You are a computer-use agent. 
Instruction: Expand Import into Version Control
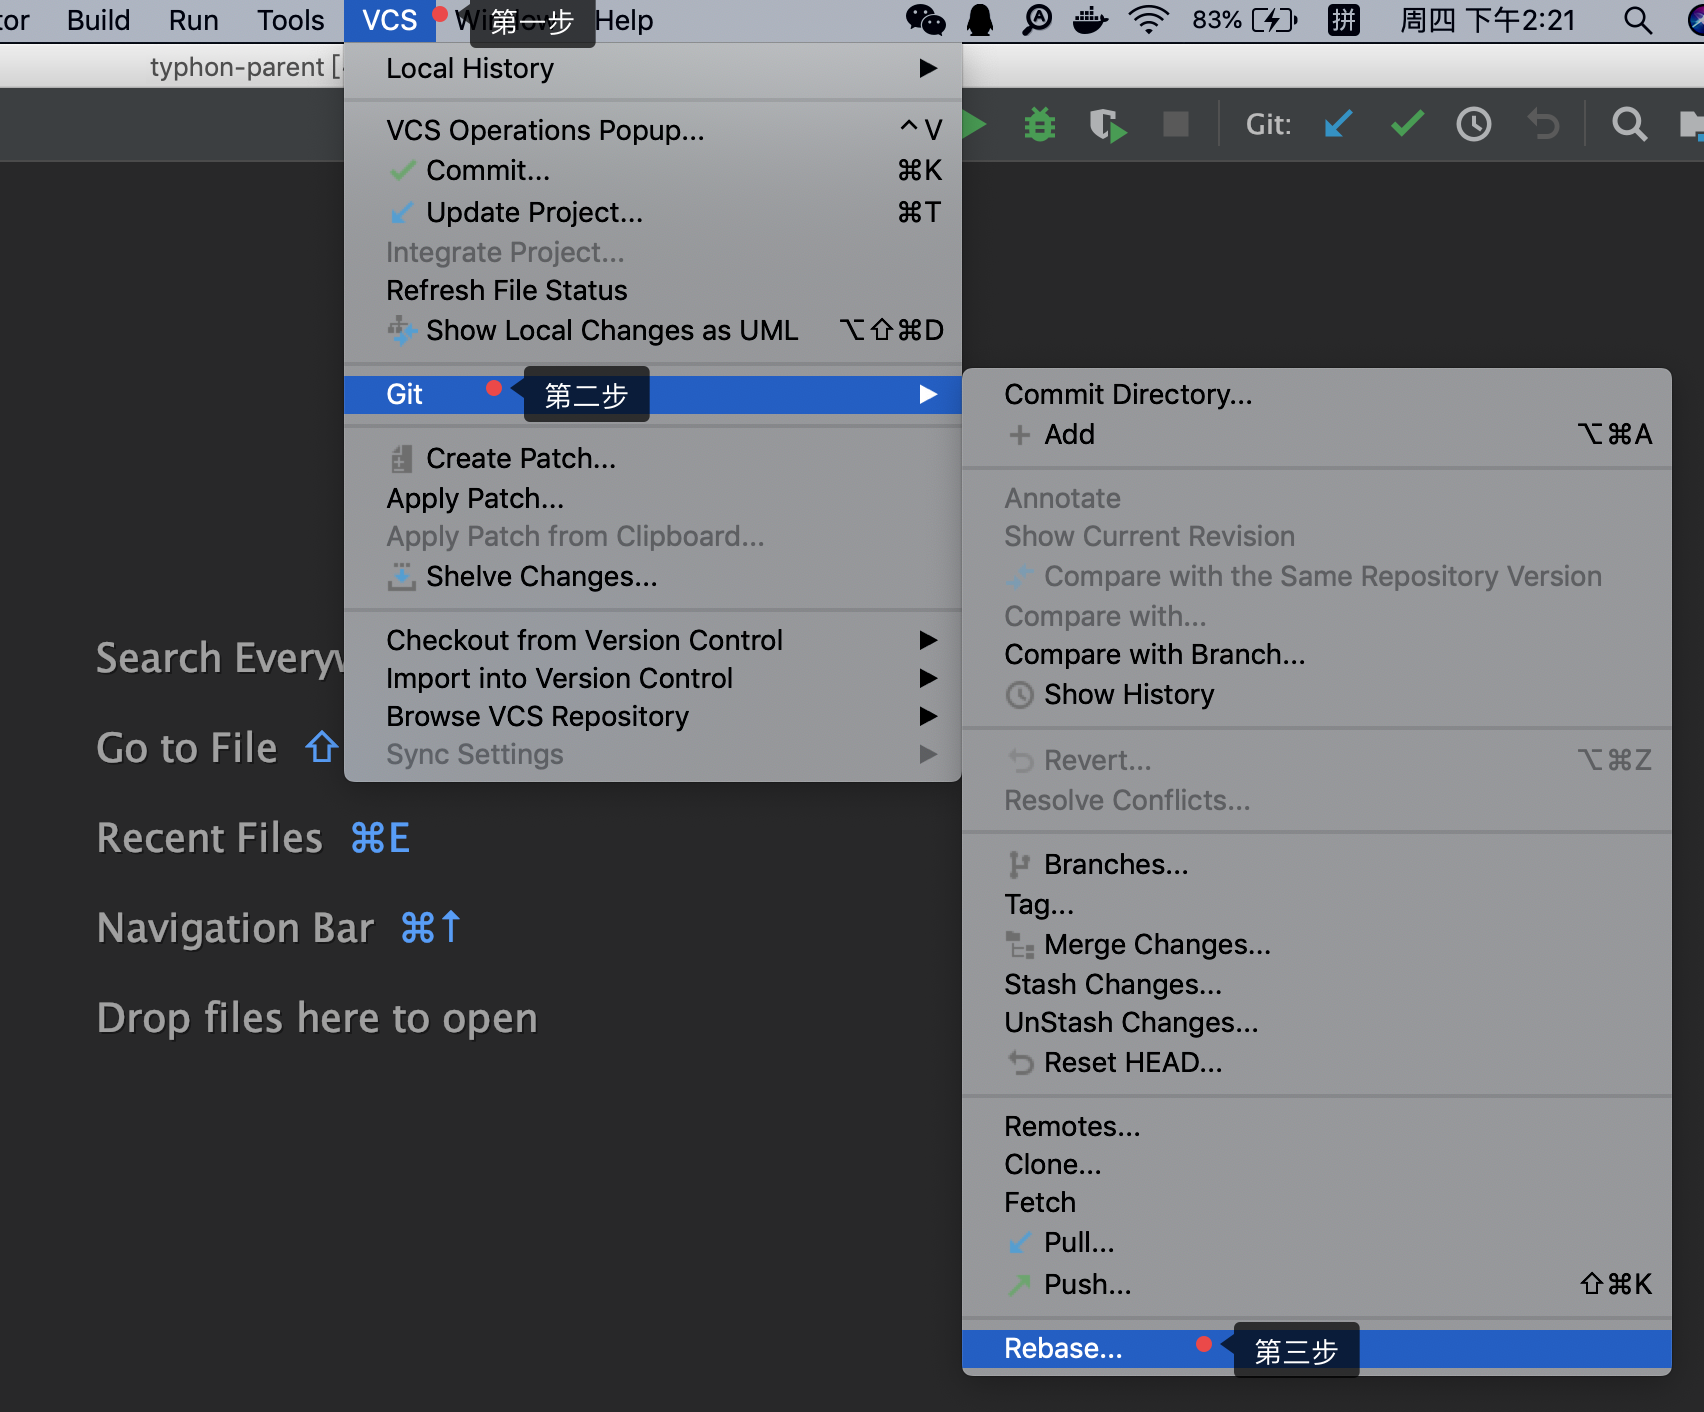pyautogui.click(x=653, y=678)
